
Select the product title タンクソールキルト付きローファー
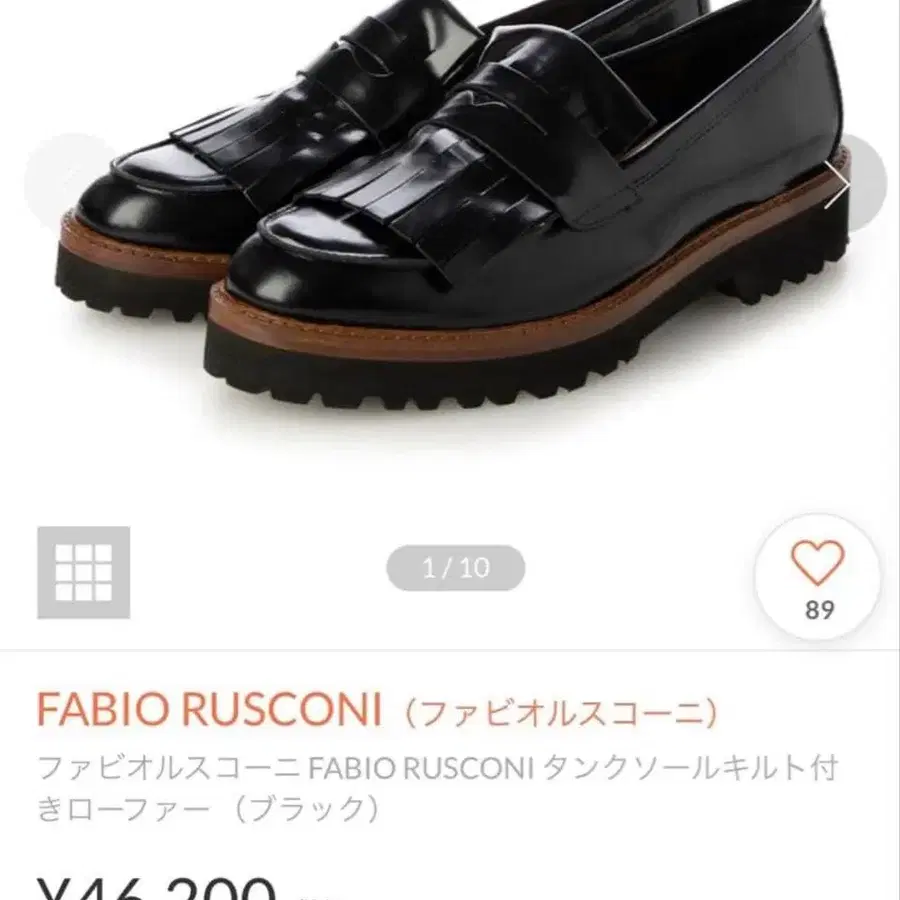tap(437, 788)
